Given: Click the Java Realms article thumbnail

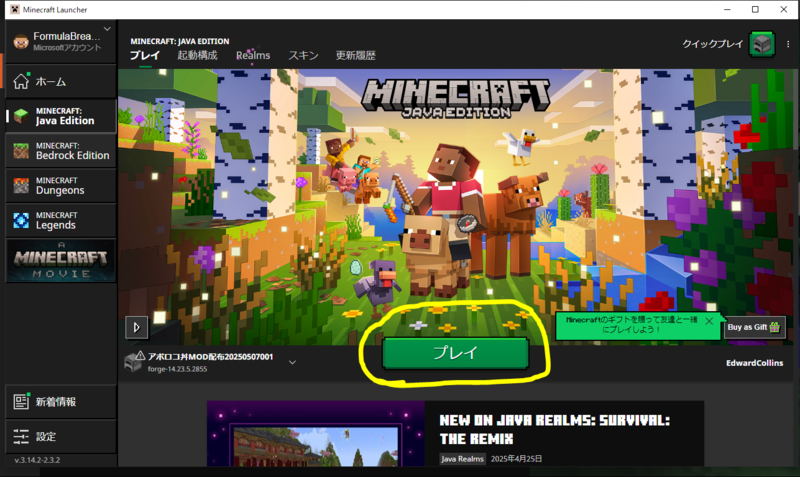Looking at the screenshot, I should tap(316, 434).
